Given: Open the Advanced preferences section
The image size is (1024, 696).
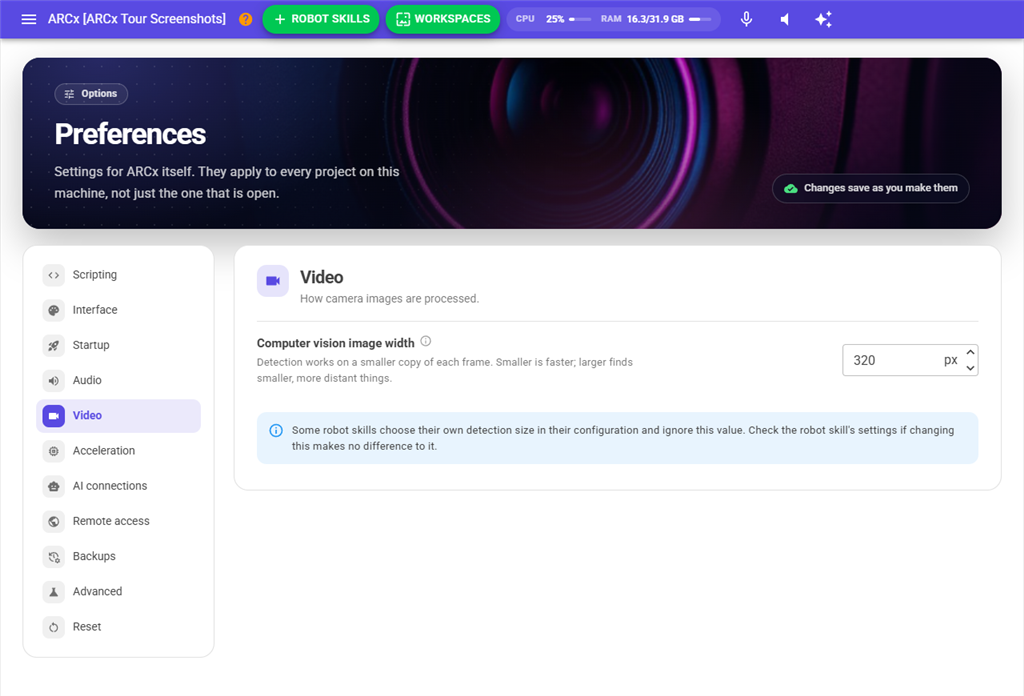Looking at the screenshot, I should 118,592.
